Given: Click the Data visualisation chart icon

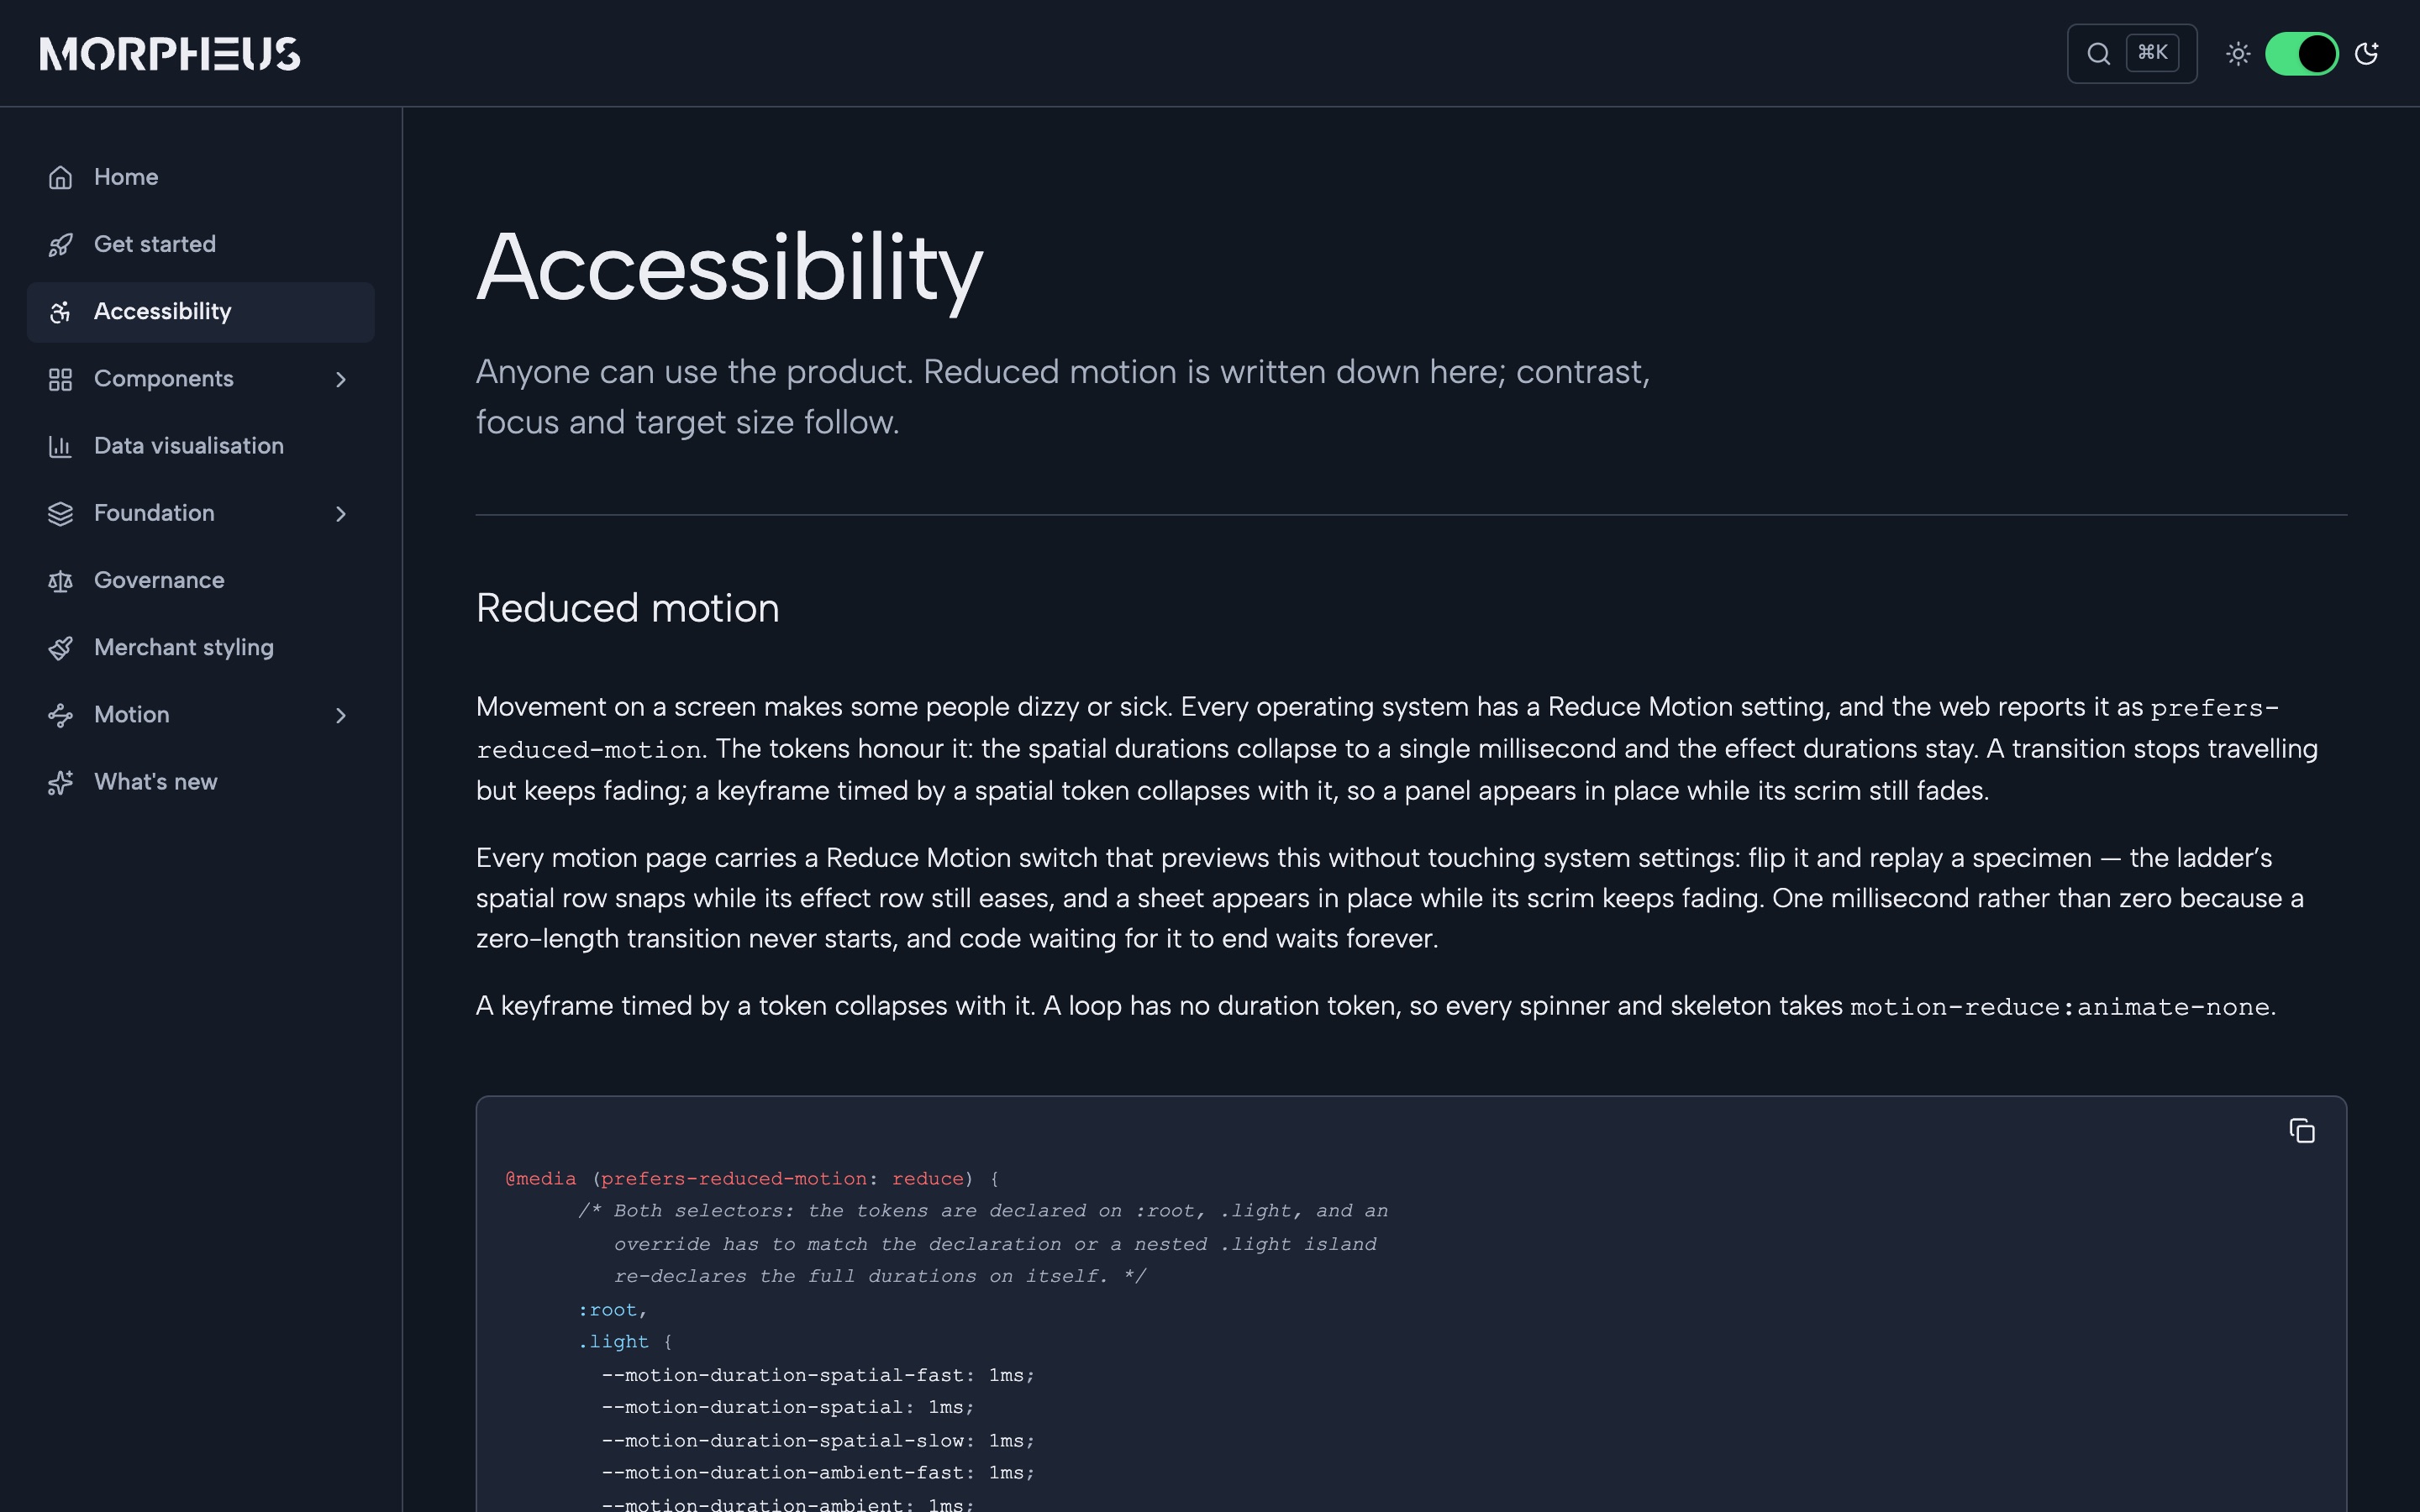Looking at the screenshot, I should point(60,446).
